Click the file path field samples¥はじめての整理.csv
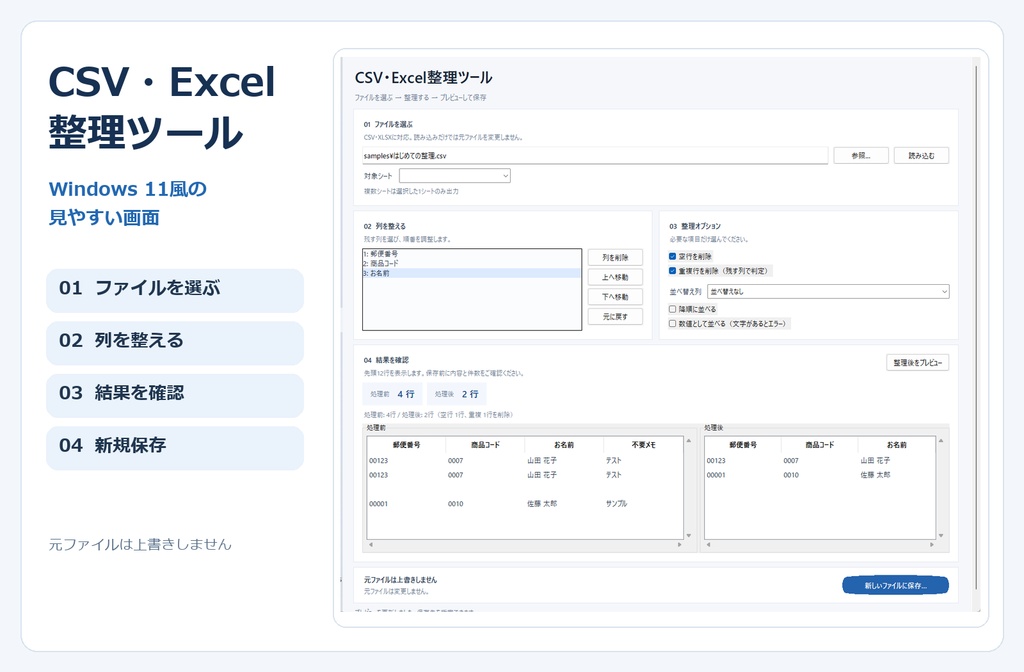The image size is (1024, 672). [595, 155]
